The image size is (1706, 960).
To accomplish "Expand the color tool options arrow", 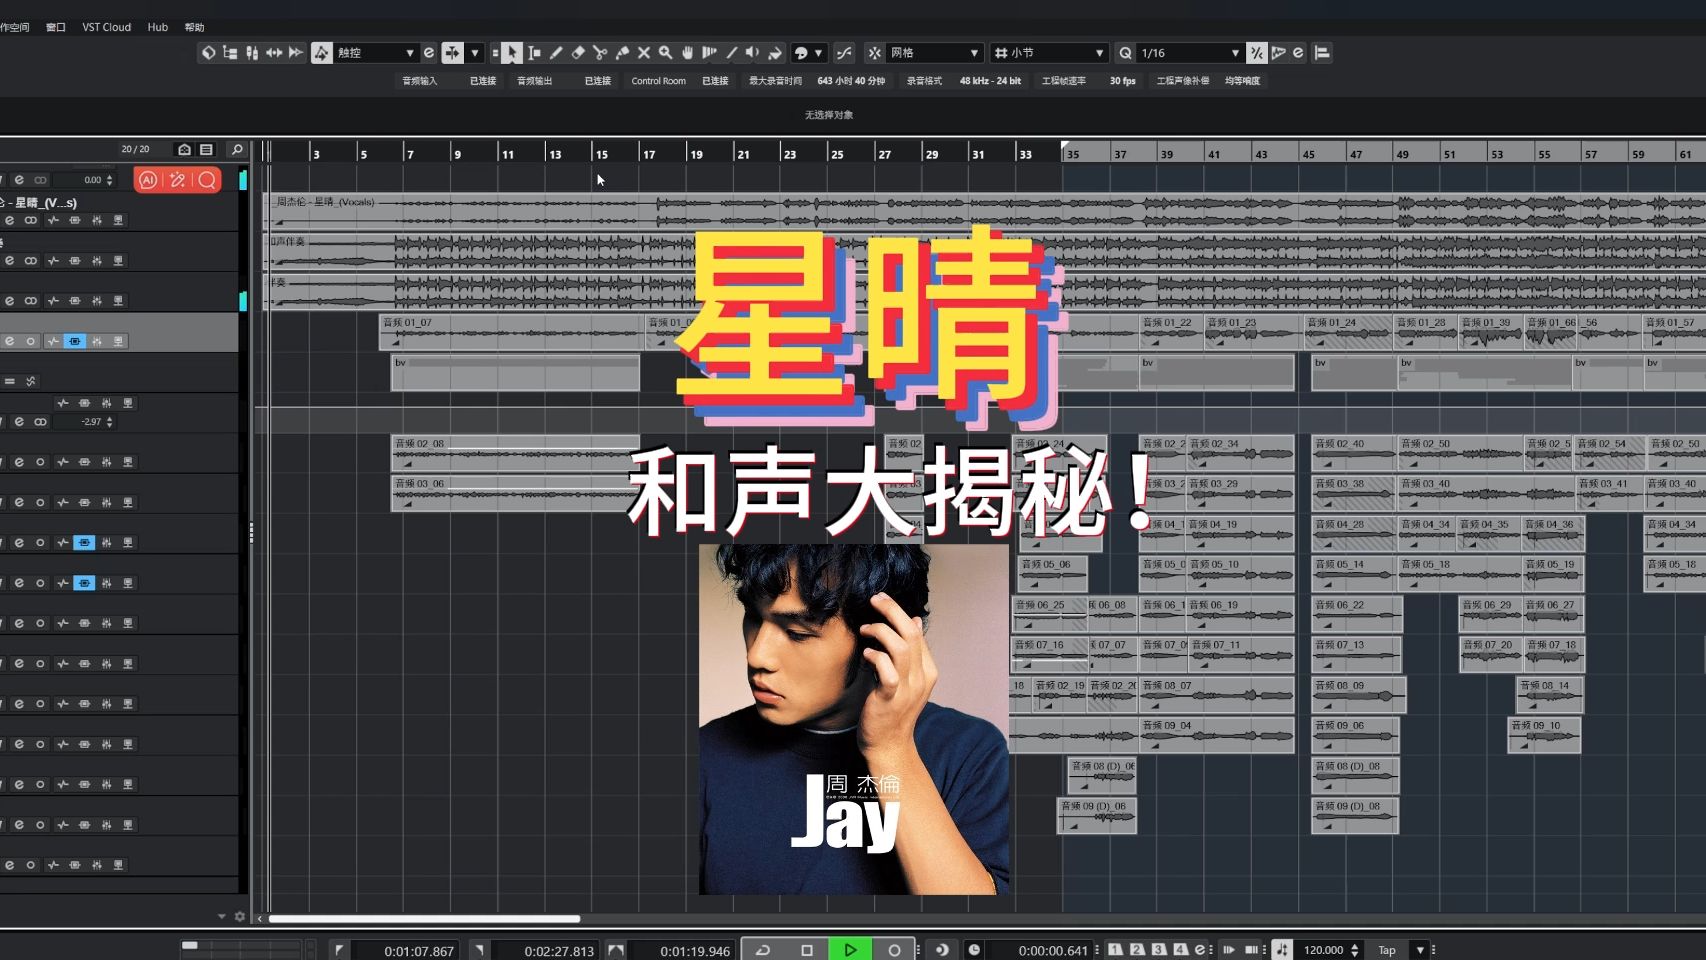I will click(819, 53).
